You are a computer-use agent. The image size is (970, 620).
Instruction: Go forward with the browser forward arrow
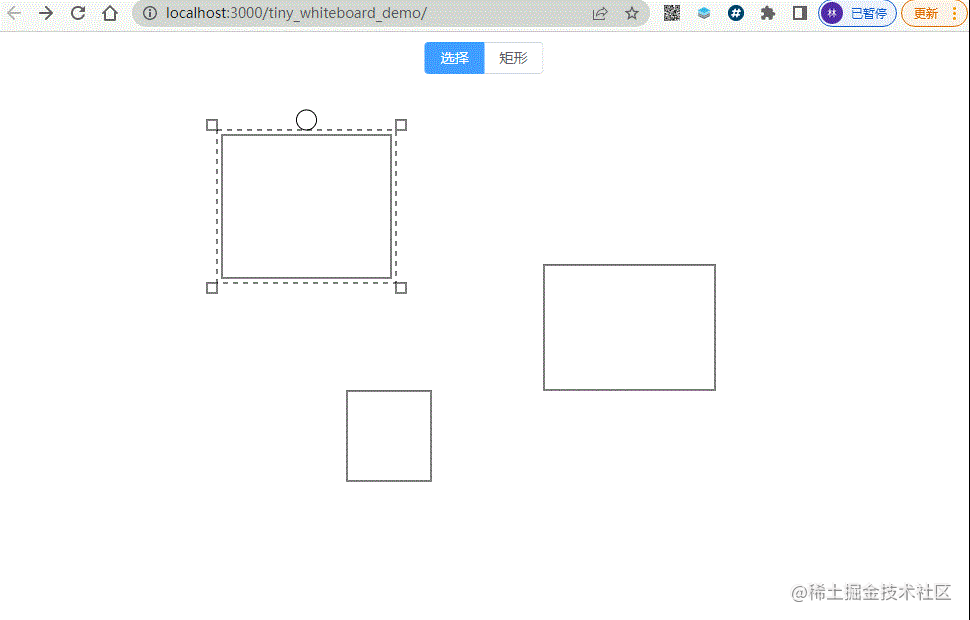46,13
